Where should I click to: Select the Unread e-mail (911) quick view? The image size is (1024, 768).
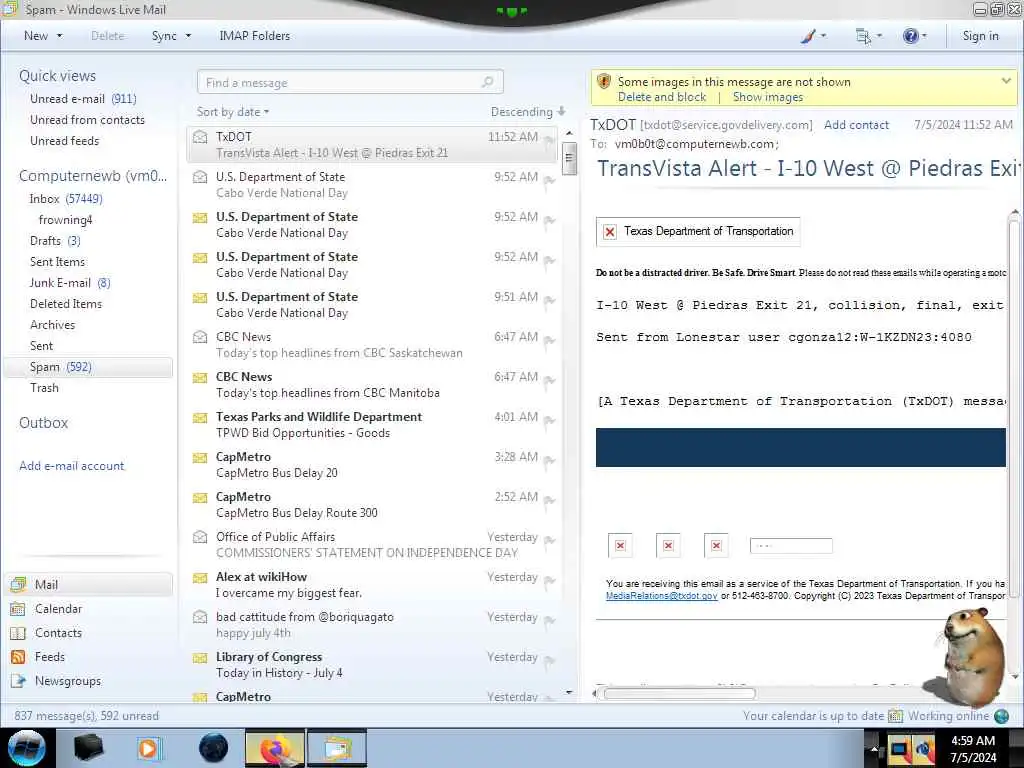coord(83,99)
